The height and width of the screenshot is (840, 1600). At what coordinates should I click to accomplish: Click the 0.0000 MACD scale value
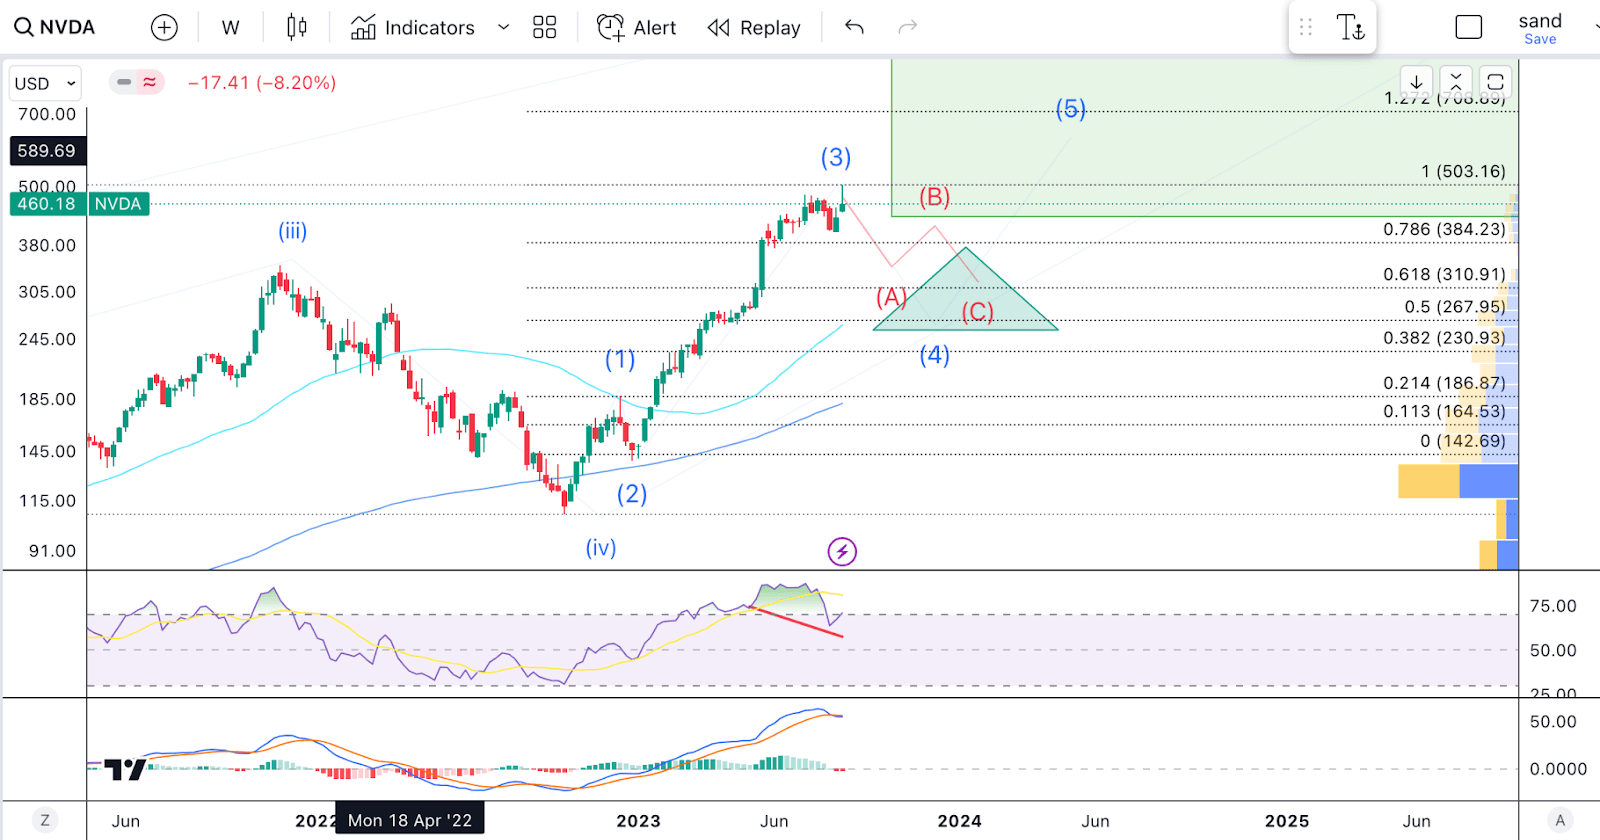point(1558,769)
